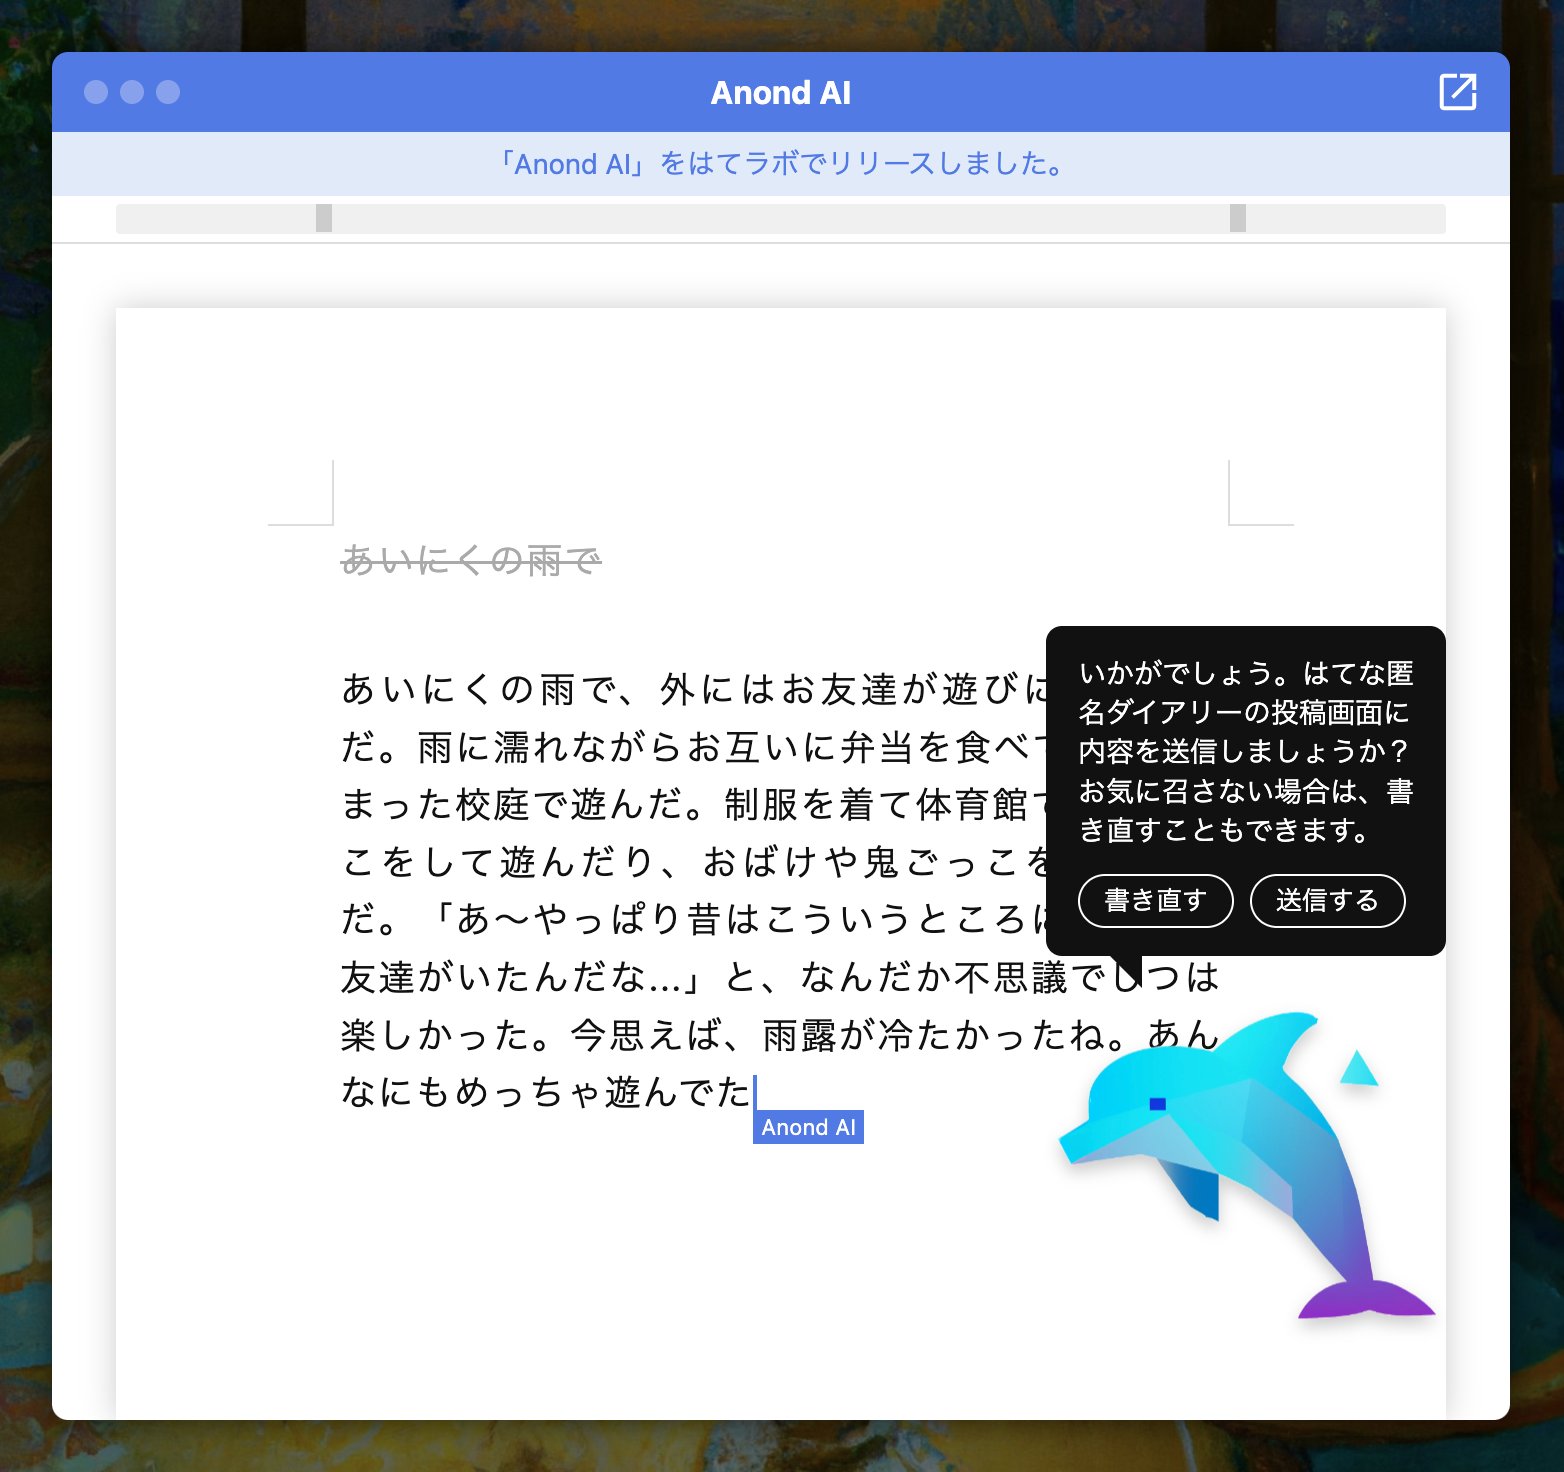
Task: Click the window minimize button
Action: pyautogui.click(x=132, y=92)
